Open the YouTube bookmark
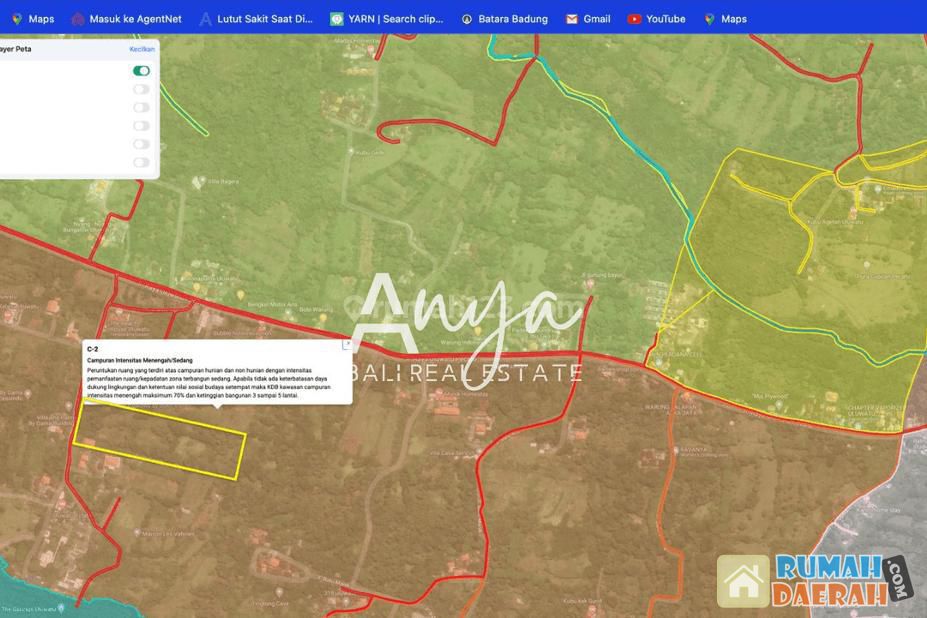927x618 pixels. pos(656,19)
